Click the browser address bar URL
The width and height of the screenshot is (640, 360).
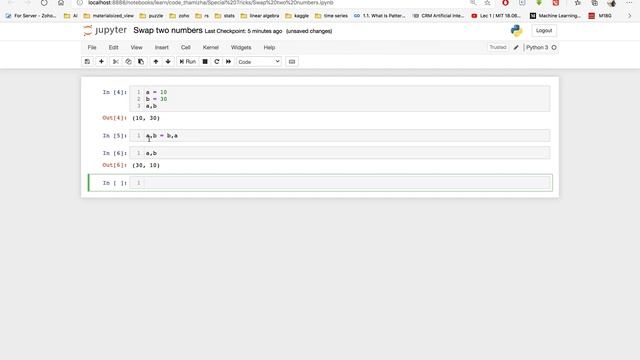(211, 2)
